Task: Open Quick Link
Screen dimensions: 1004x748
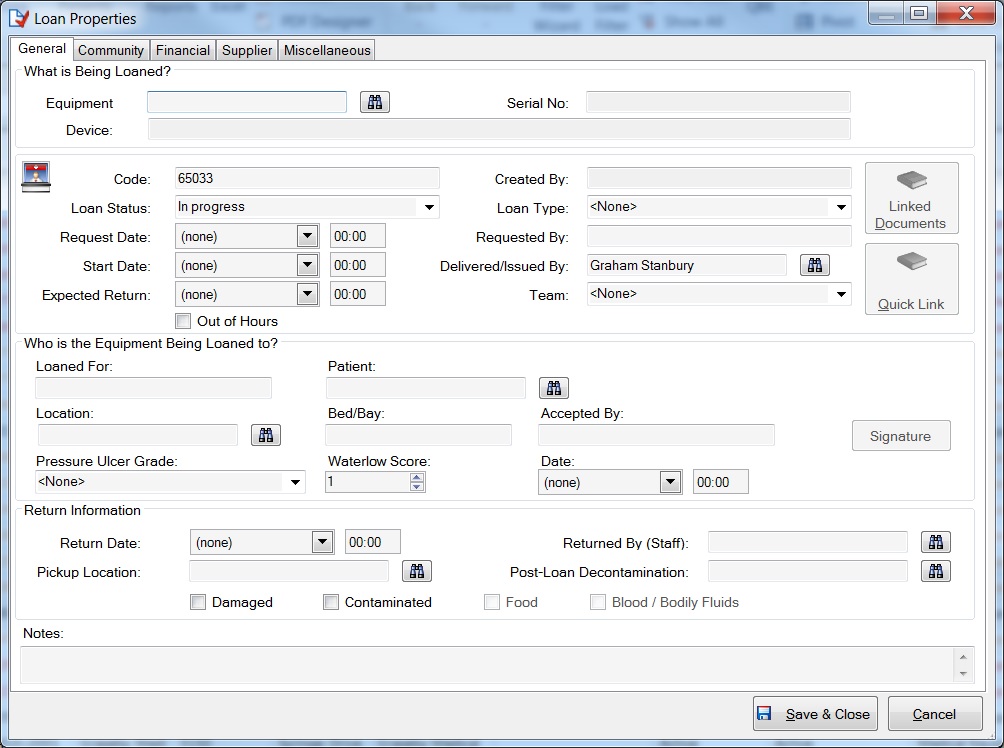Action: pyautogui.click(x=911, y=279)
